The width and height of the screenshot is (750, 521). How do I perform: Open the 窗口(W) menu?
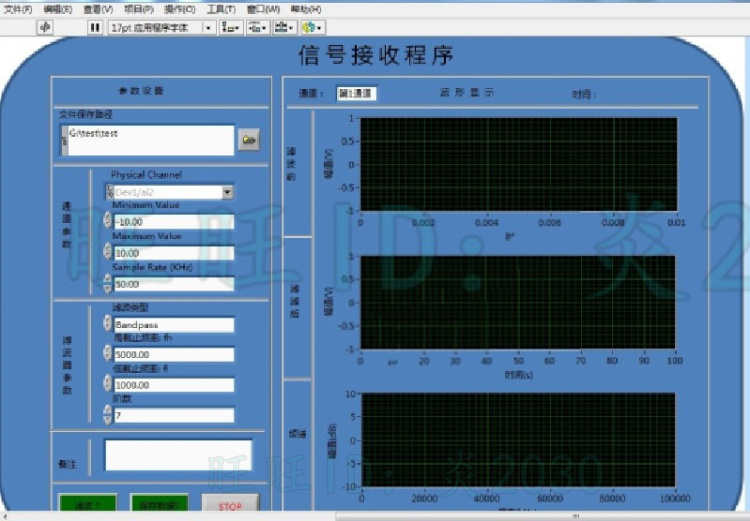click(x=263, y=9)
